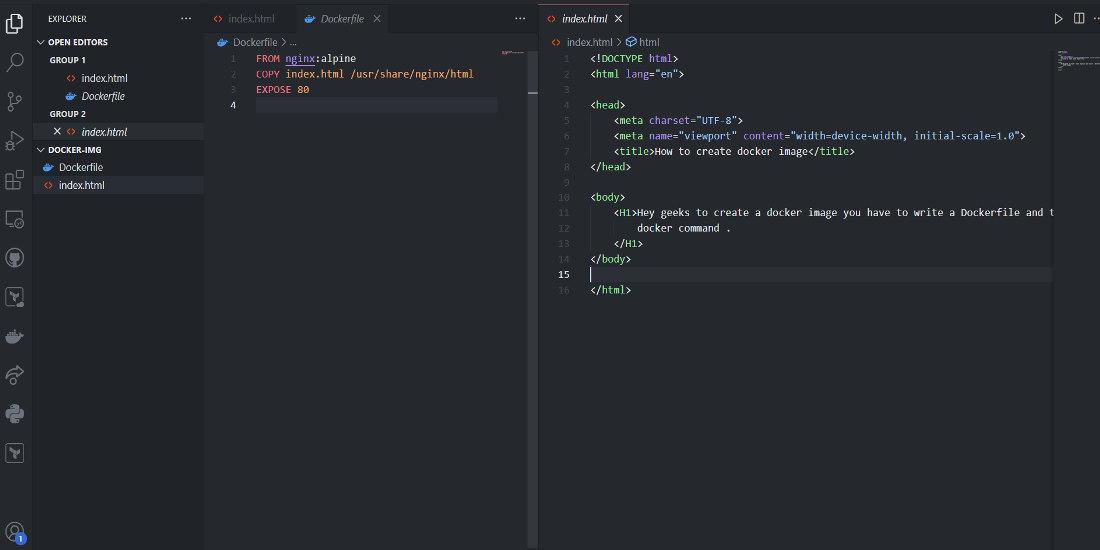Click the GROUP 1 label
This screenshot has height=550, width=1100.
68,60
